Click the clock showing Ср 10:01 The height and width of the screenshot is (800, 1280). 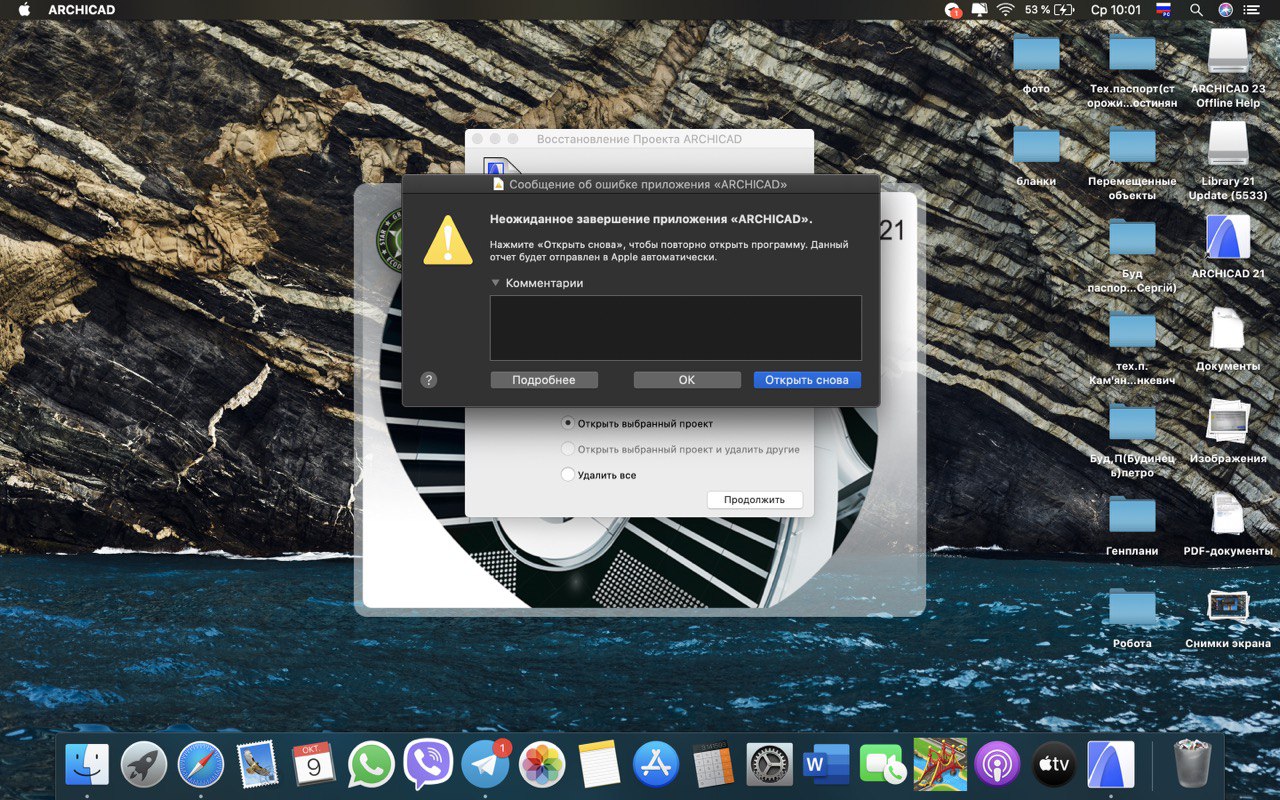[1115, 10]
